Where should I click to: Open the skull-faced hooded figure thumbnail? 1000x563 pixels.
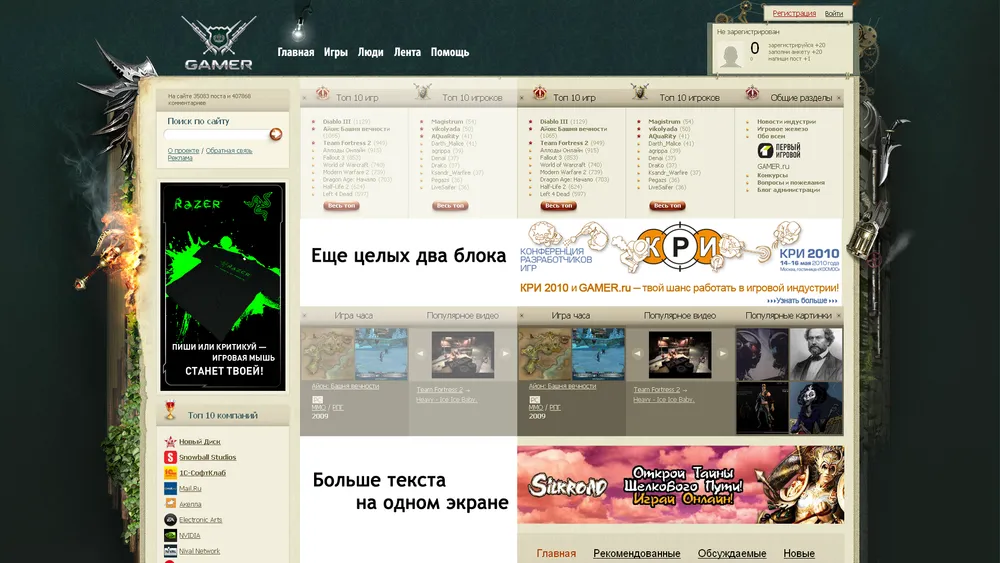(x=816, y=408)
